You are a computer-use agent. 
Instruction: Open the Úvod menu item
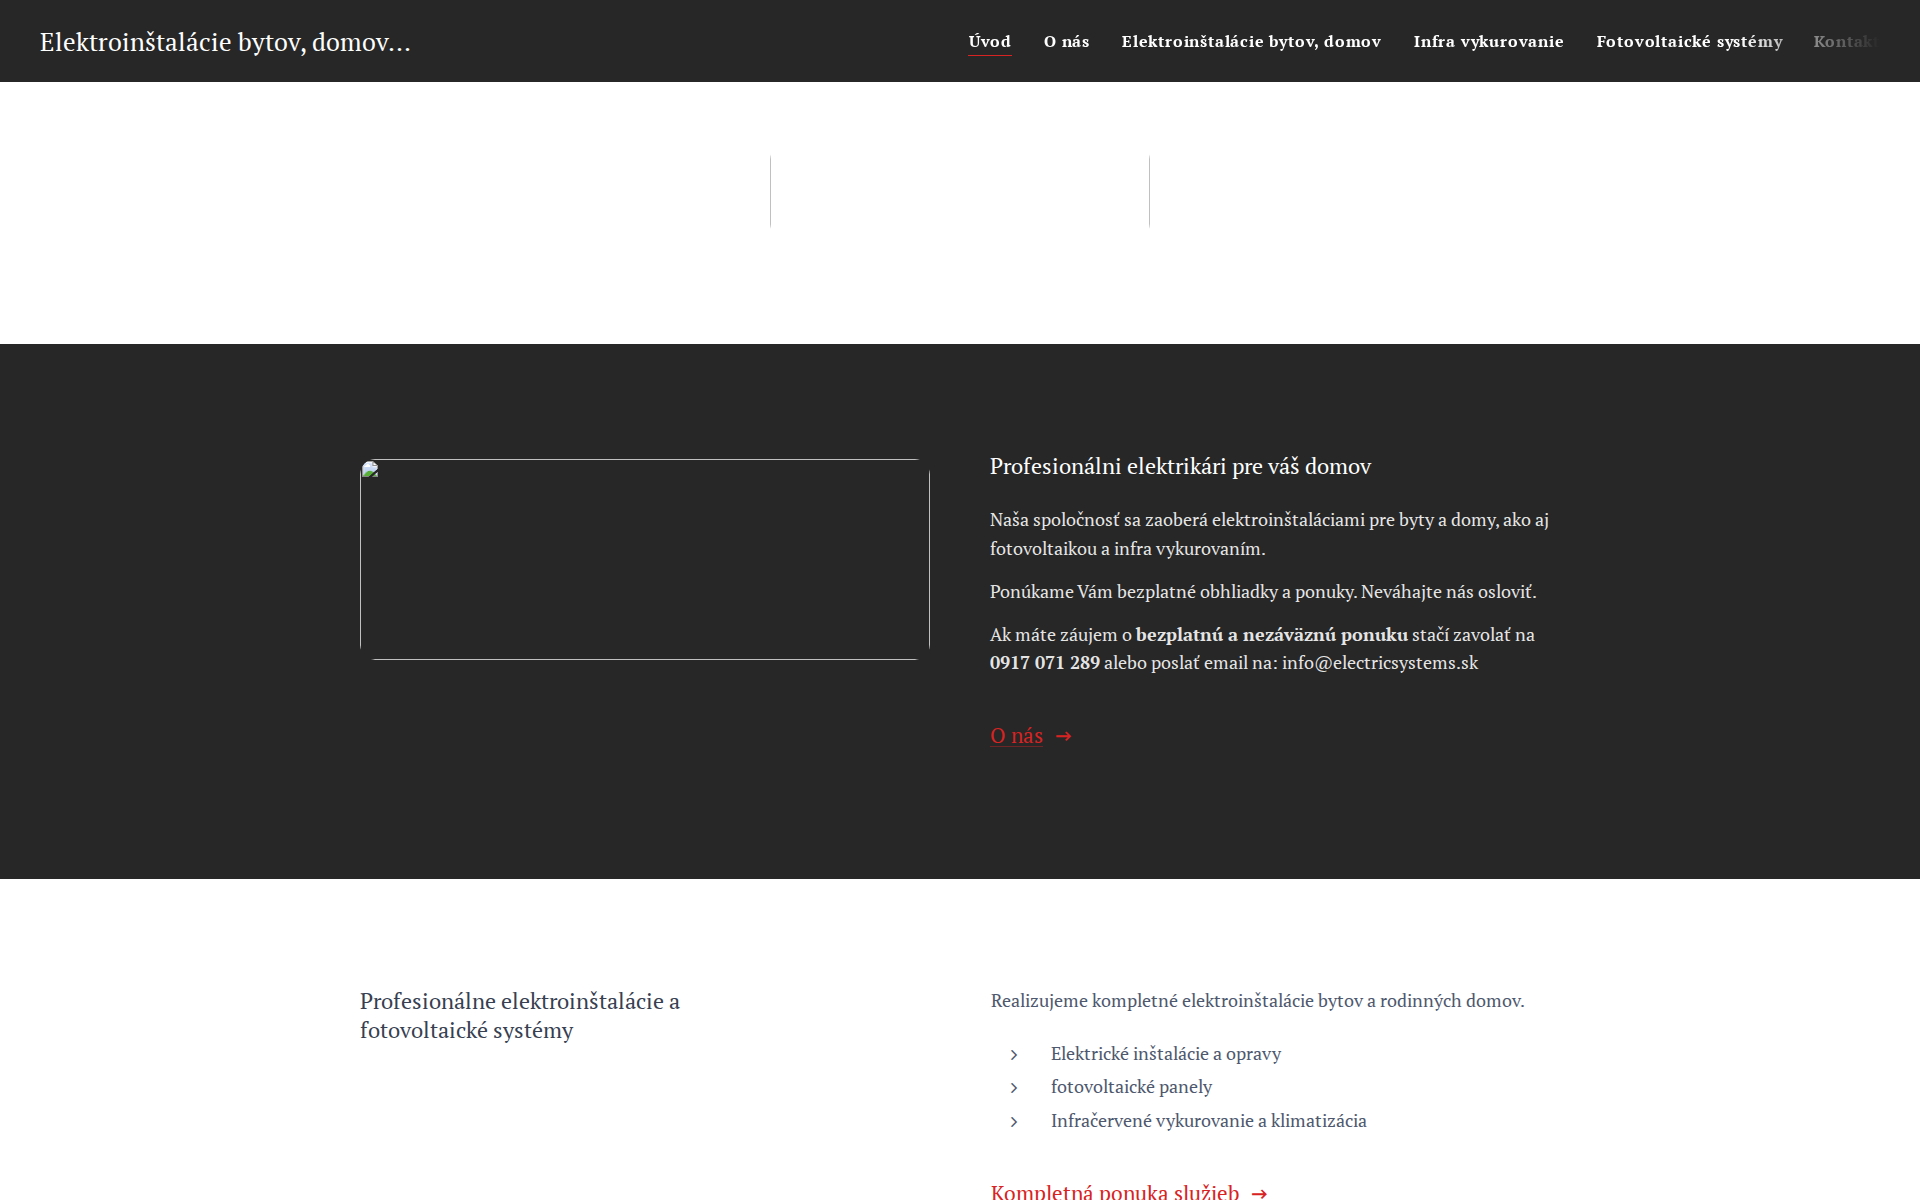click(x=989, y=41)
